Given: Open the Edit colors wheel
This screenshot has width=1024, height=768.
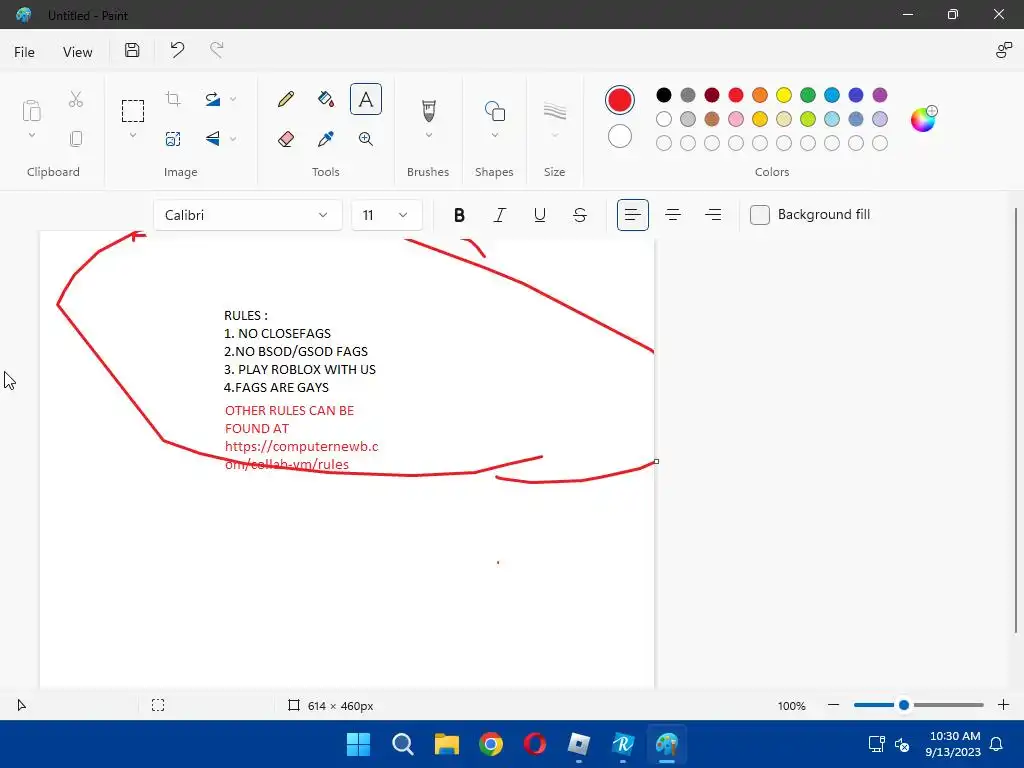Looking at the screenshot, I should (923, 119).
